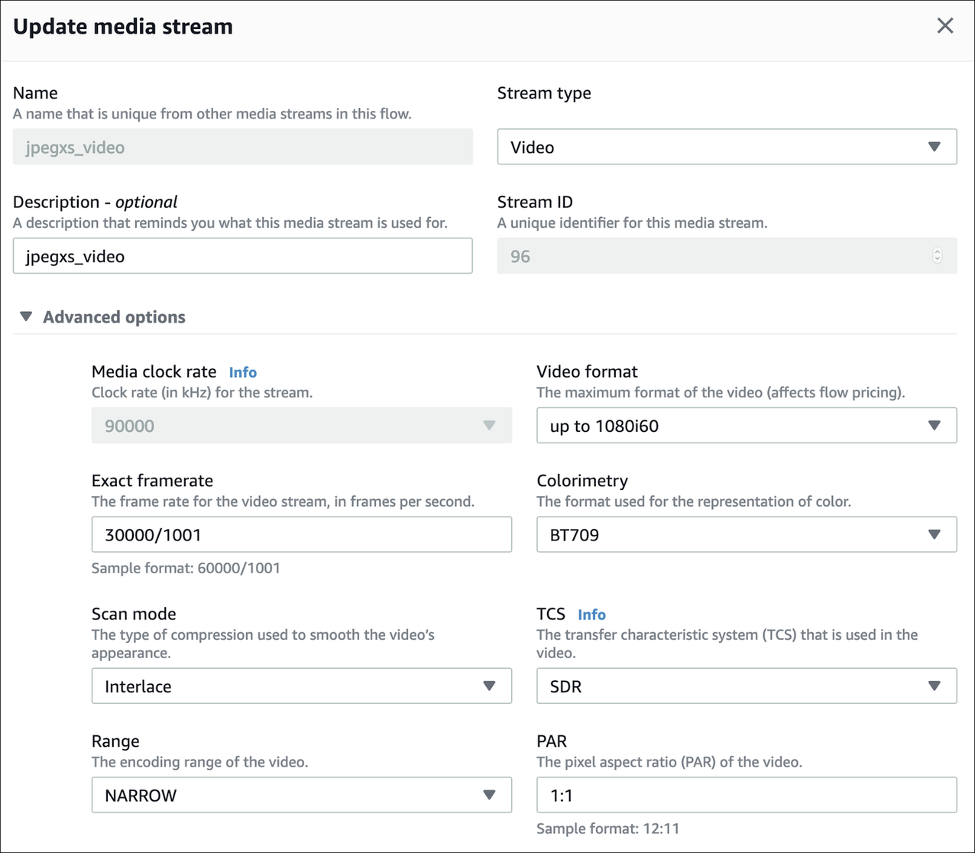Click the Stream ID stepper arrows

coord(937,256)
